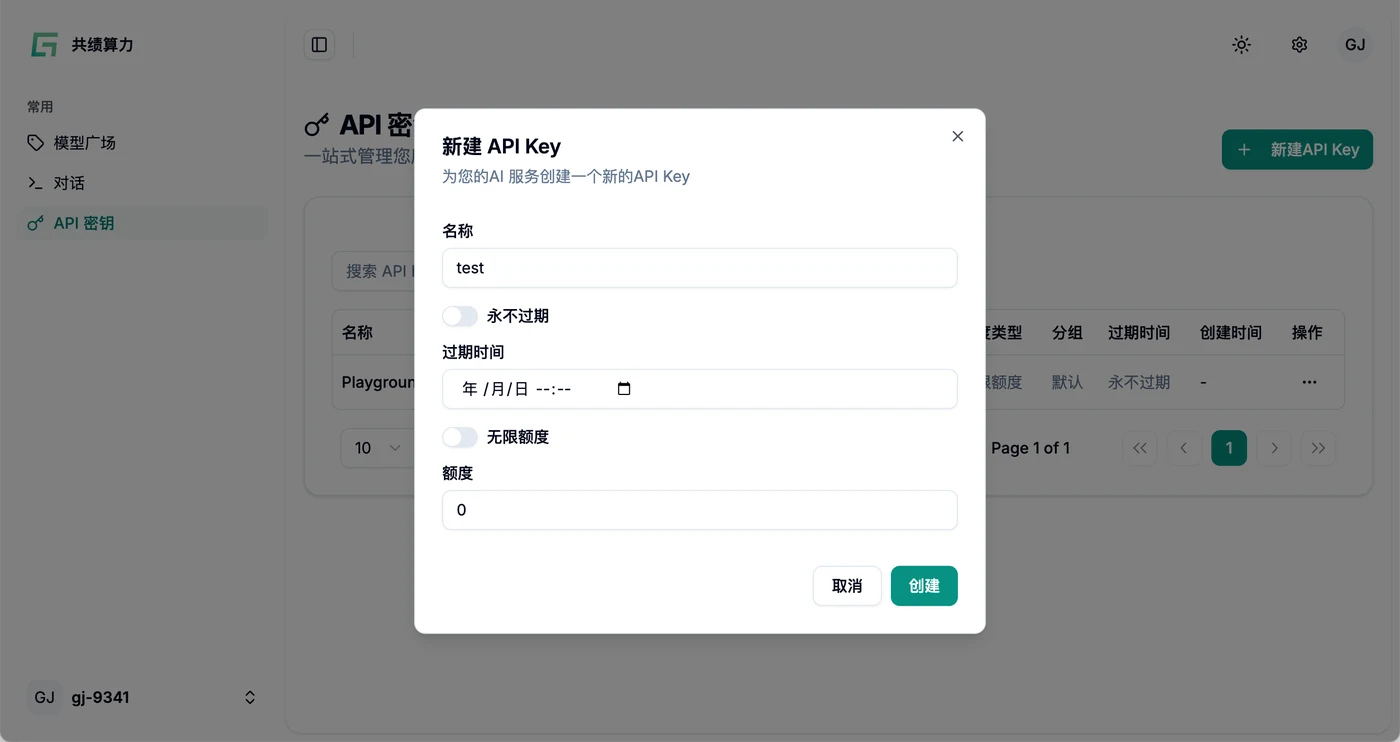Viewport: 1400px width, 742px height.
Task: Open settings via the gear icon
Action: click(x=1299, y=45)
